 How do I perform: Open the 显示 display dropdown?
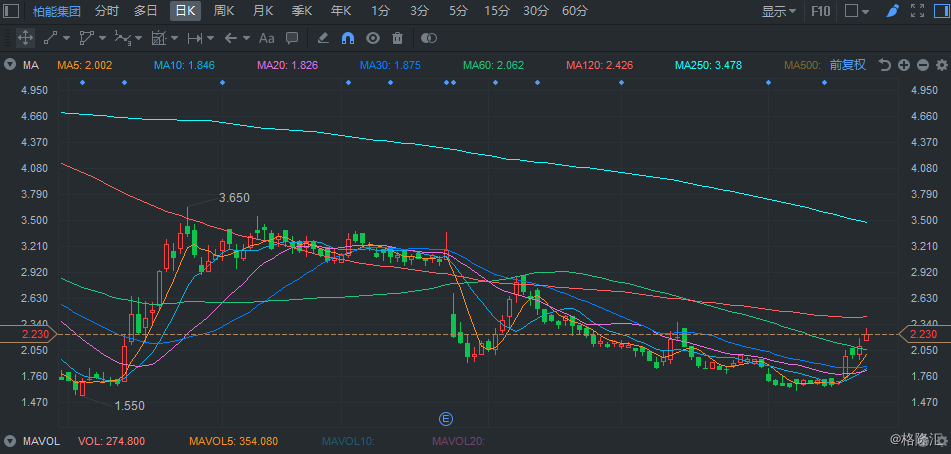[x=779, y=11]
